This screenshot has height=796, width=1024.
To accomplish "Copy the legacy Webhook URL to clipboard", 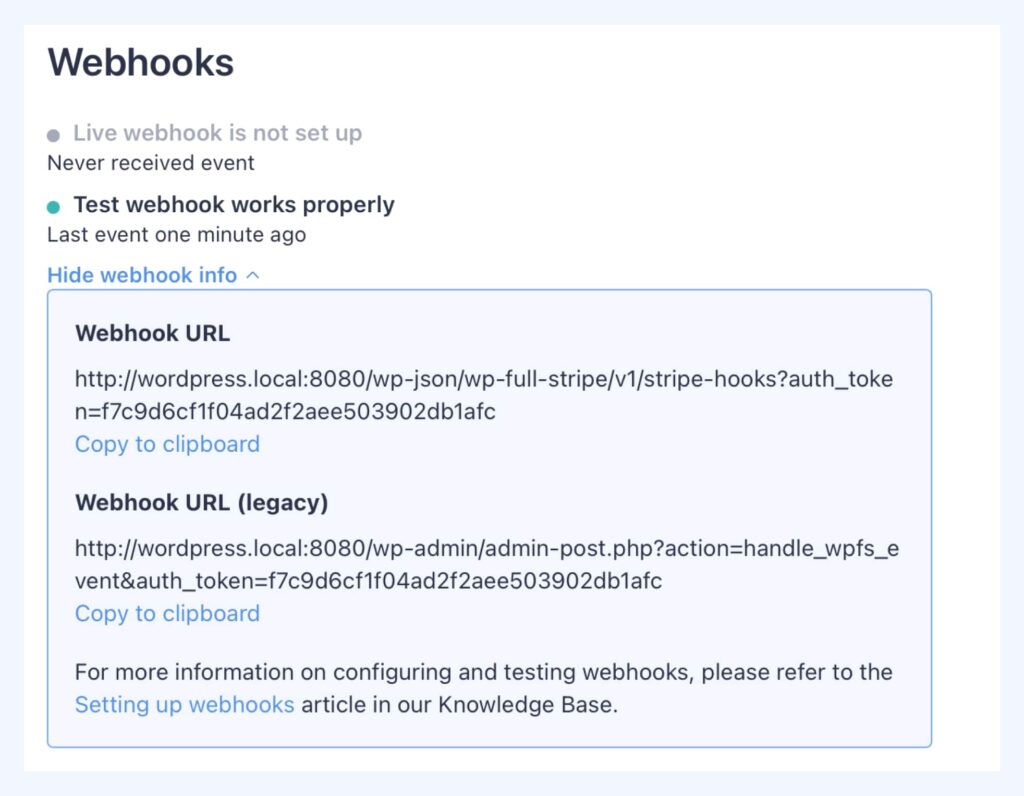I will click(x=167, y=613).
